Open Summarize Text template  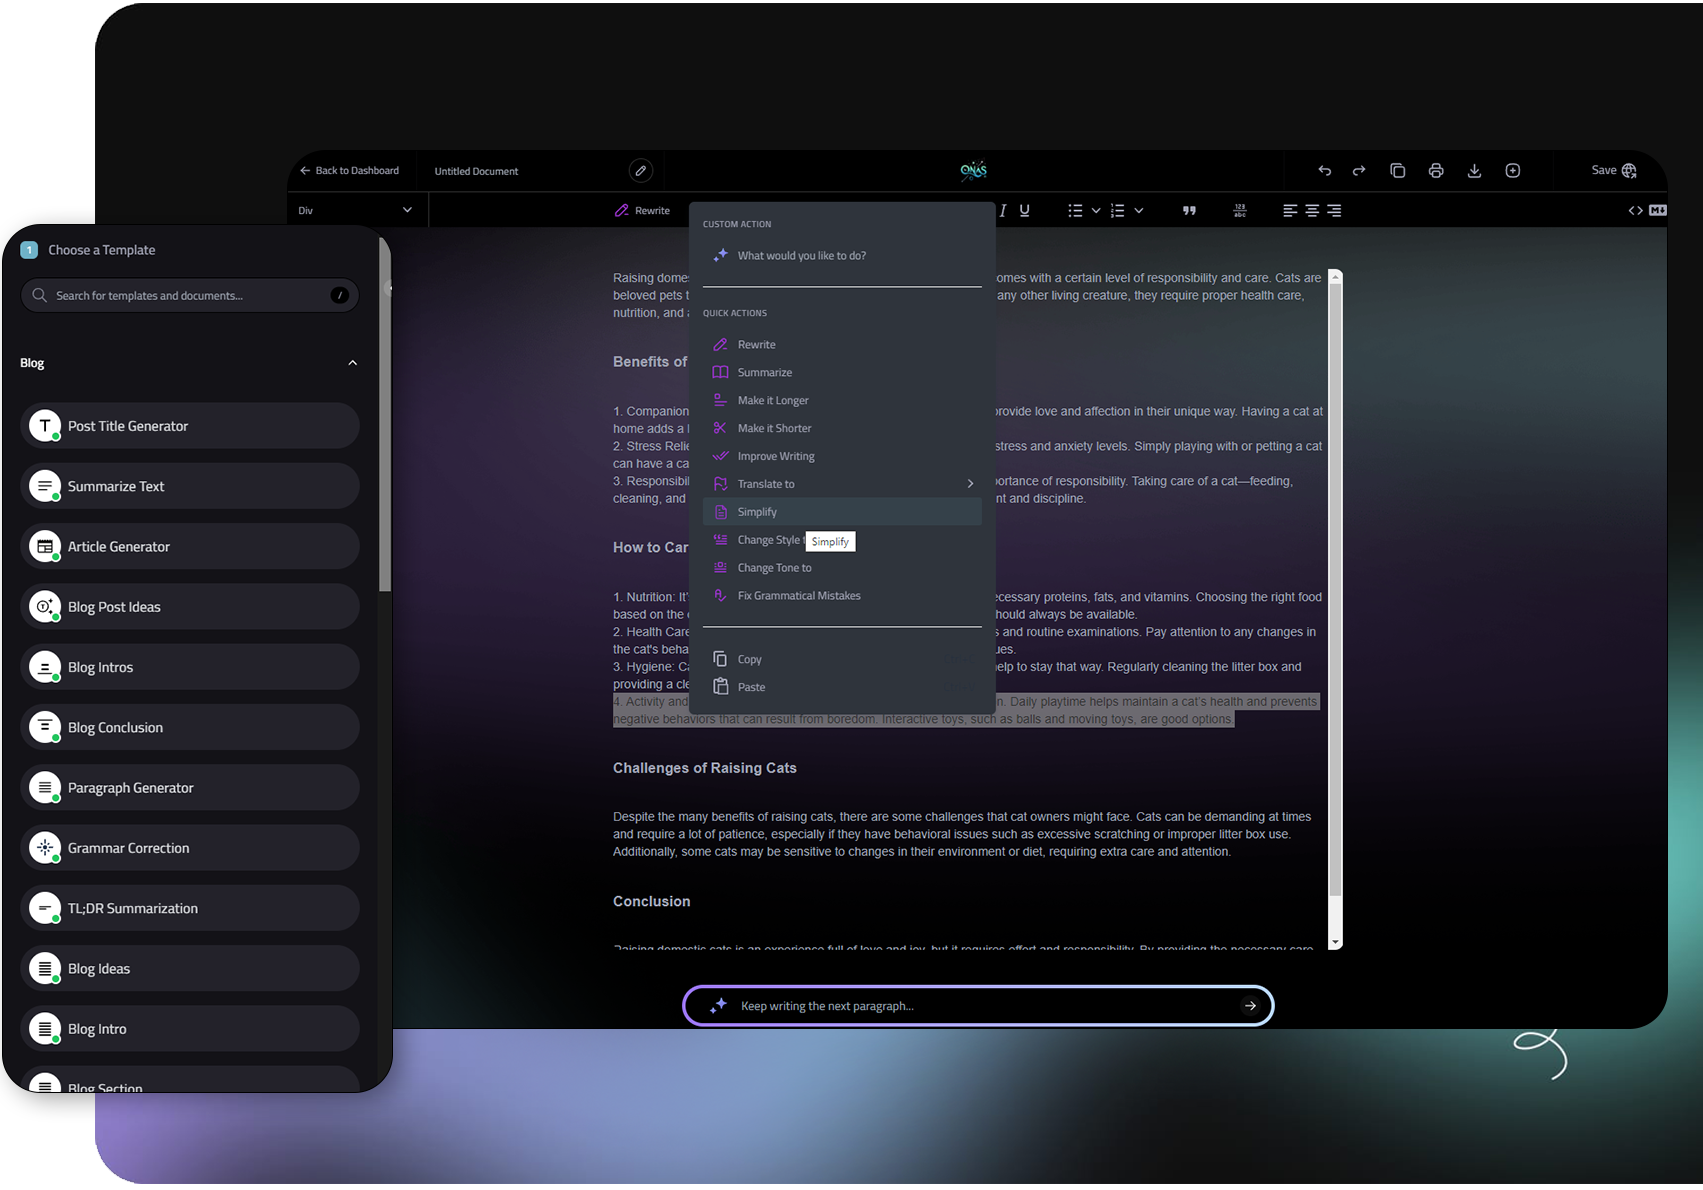pyautogui.click(x=190, y=486)
